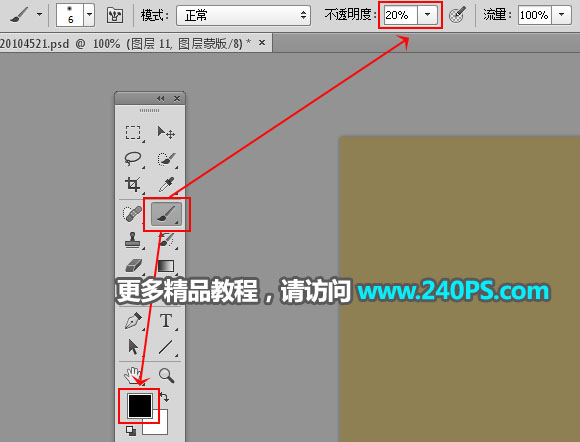Screen dimensions: 580x442
Task: Select the Path Selection tool
Action: [x=133, y=347]
